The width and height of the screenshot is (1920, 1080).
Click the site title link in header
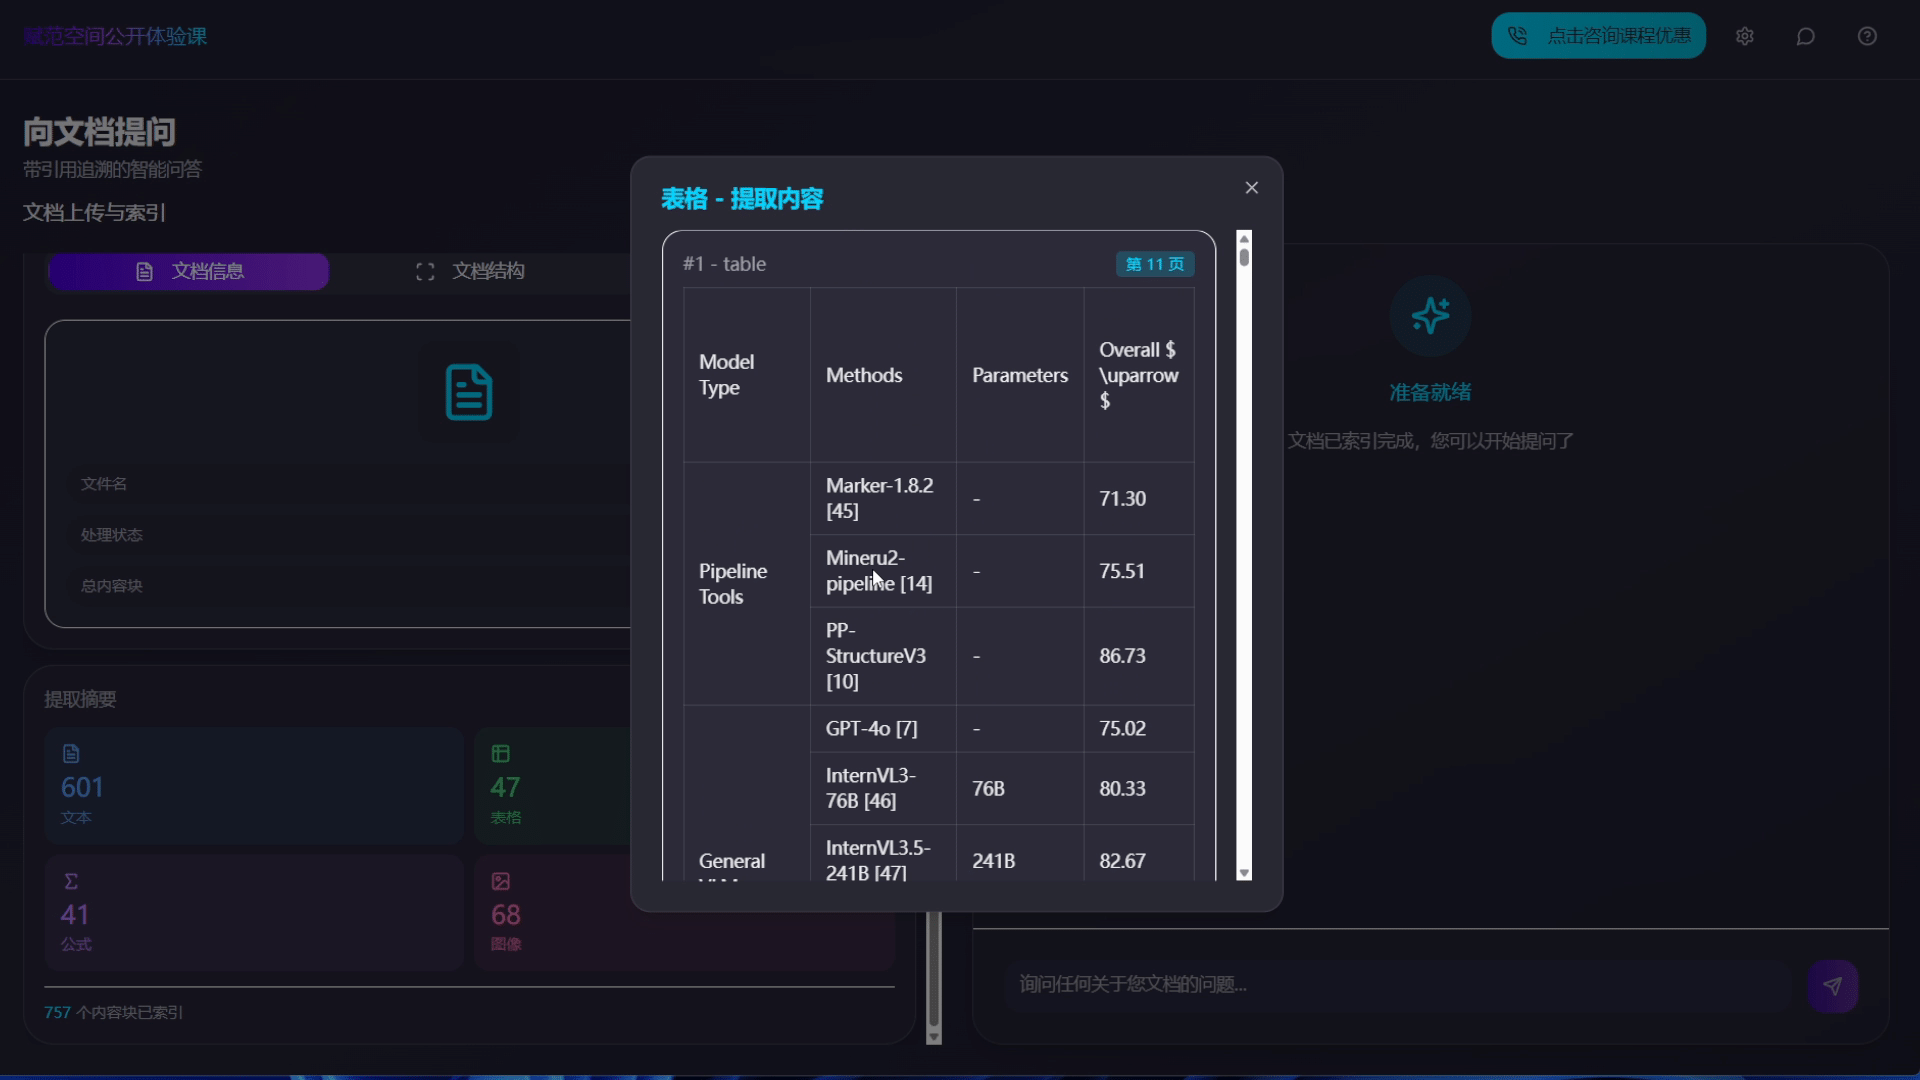(115, 36)
